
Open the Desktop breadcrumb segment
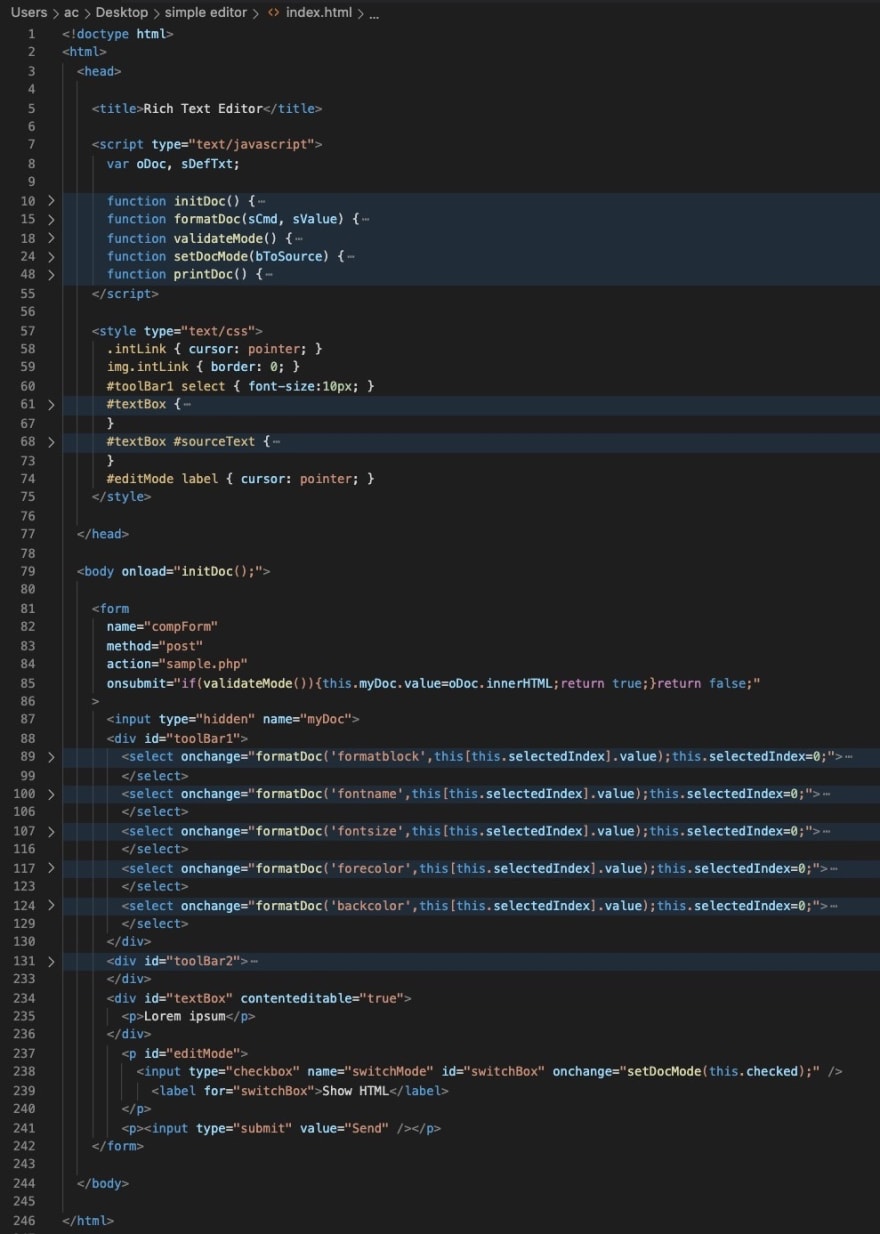click(122, 13)
